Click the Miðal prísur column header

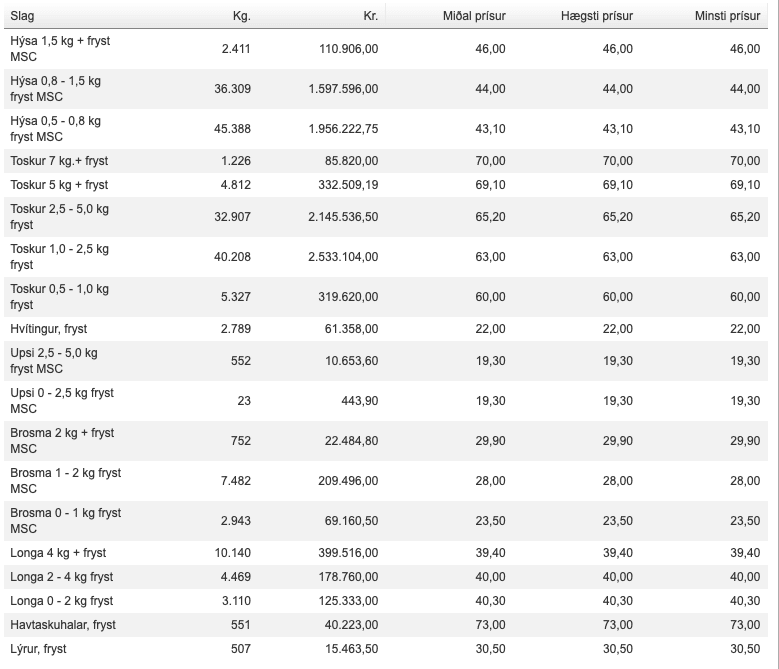[x=474, y=17]
